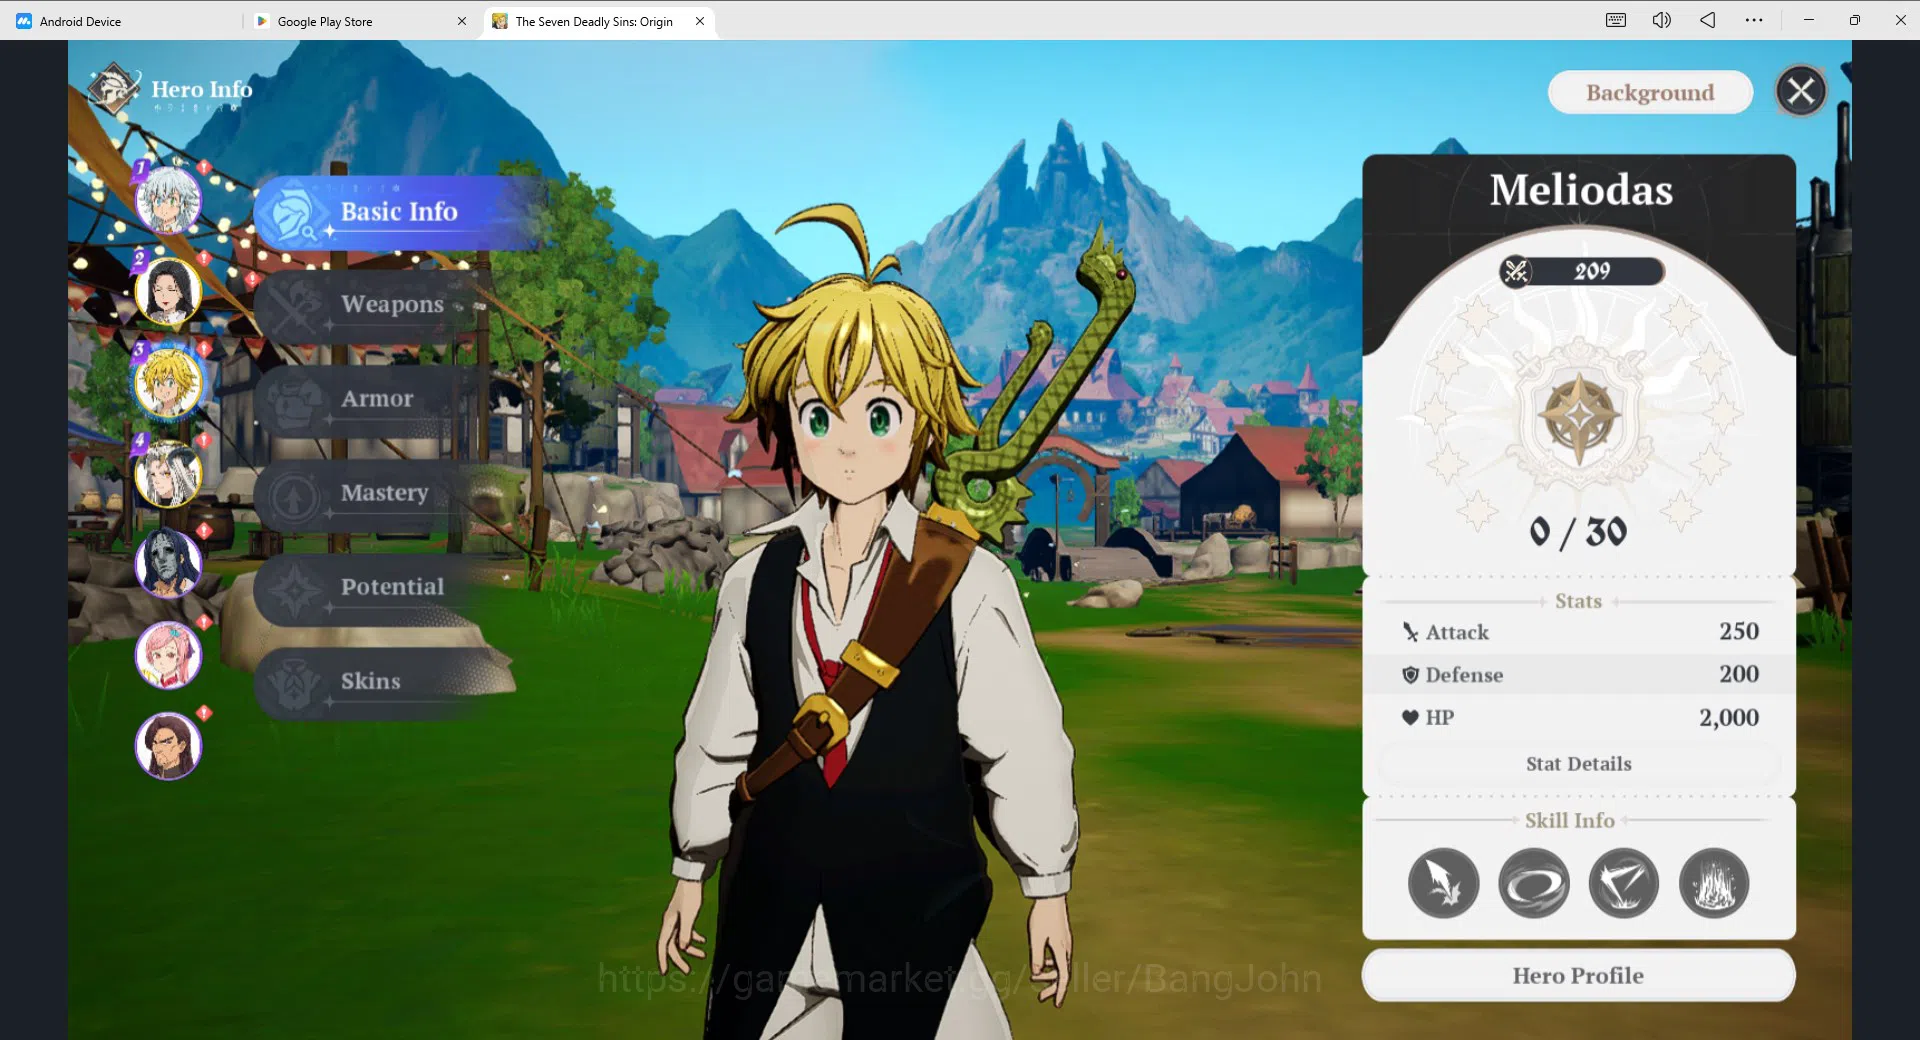Select the Meliodas portrait numbered 3

point(168,382)
